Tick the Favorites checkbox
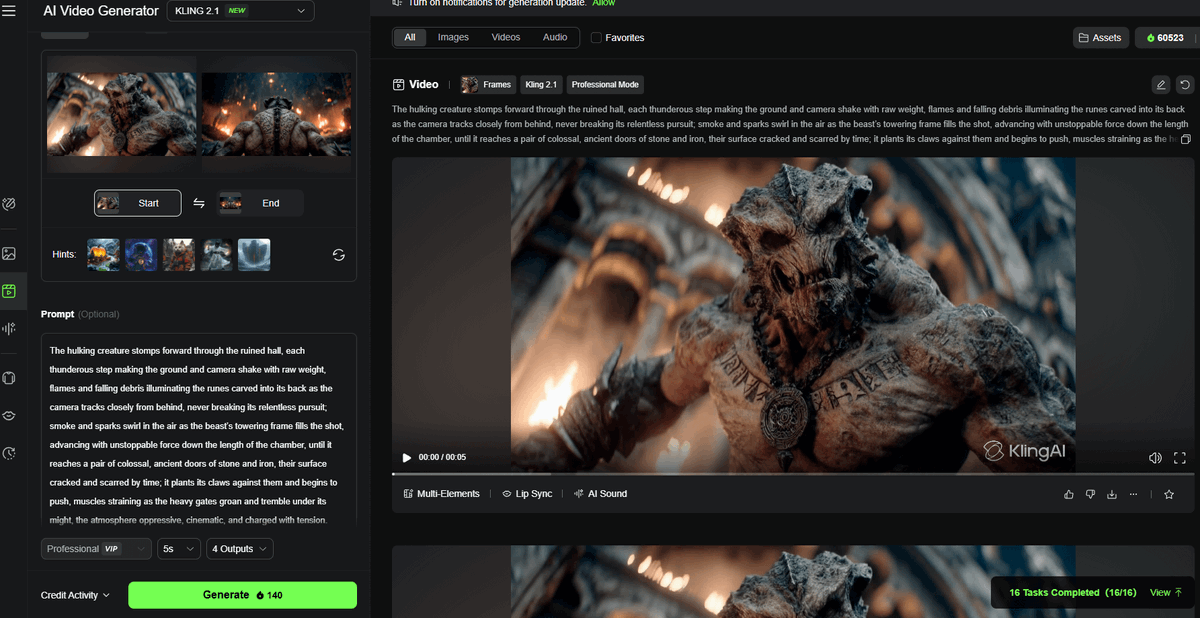Viewport: 1200px width, 618px height. 596,38
